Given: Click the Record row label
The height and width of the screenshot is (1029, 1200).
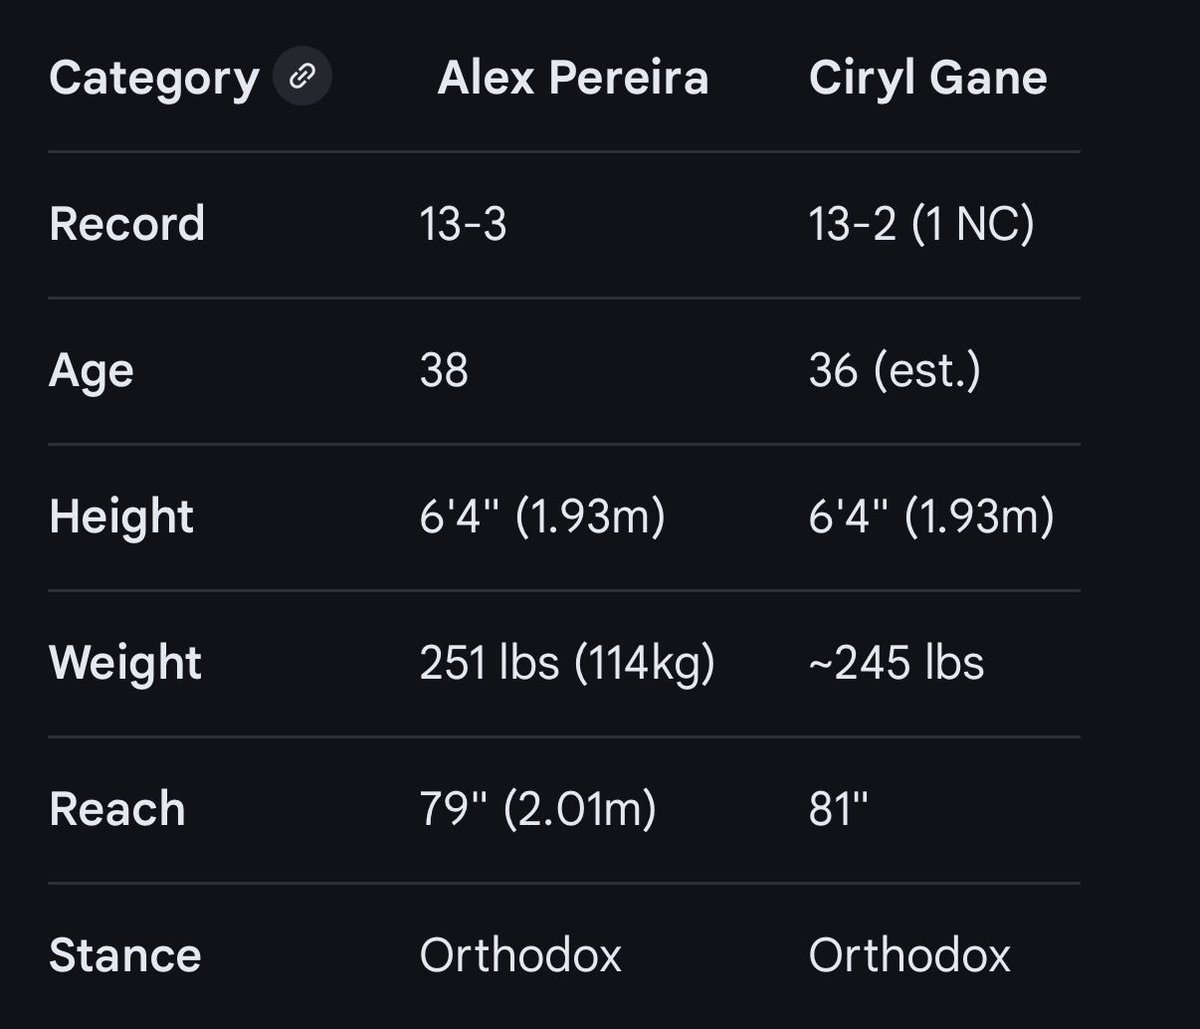Looking at the screenshot, I should (127, 224).
